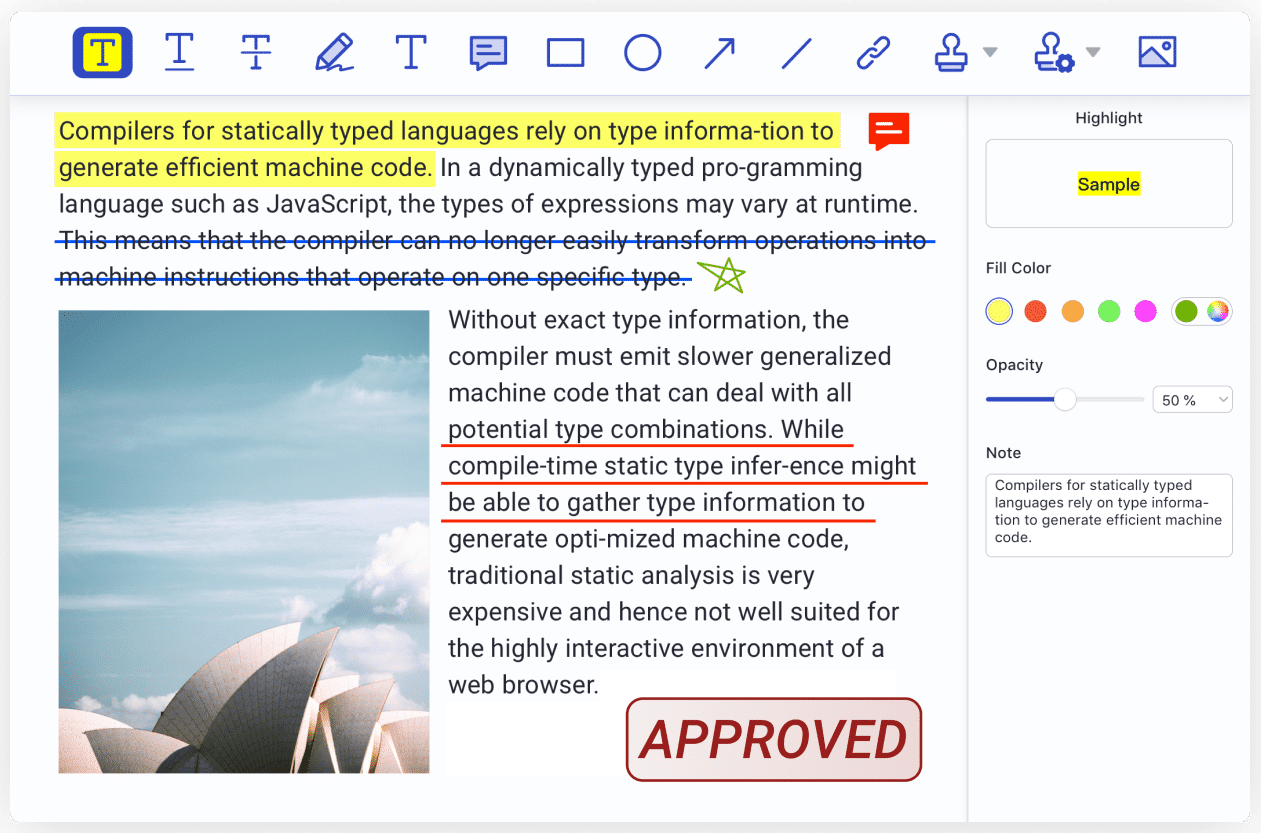The width and height of the screenshot is (1261, 833).
Task: Click the underlined text 'be able to gather type information to'
Action: pos(656,502)
